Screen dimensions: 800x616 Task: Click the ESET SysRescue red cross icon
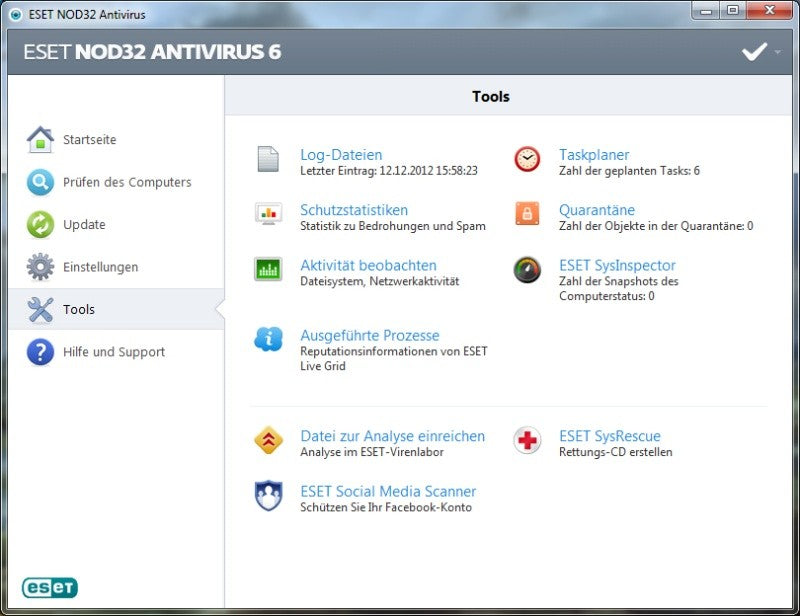click(x=527, y=440)
